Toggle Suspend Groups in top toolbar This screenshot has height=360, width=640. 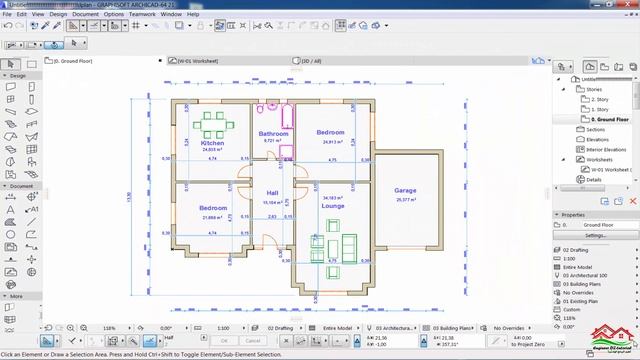click(341, 26)
